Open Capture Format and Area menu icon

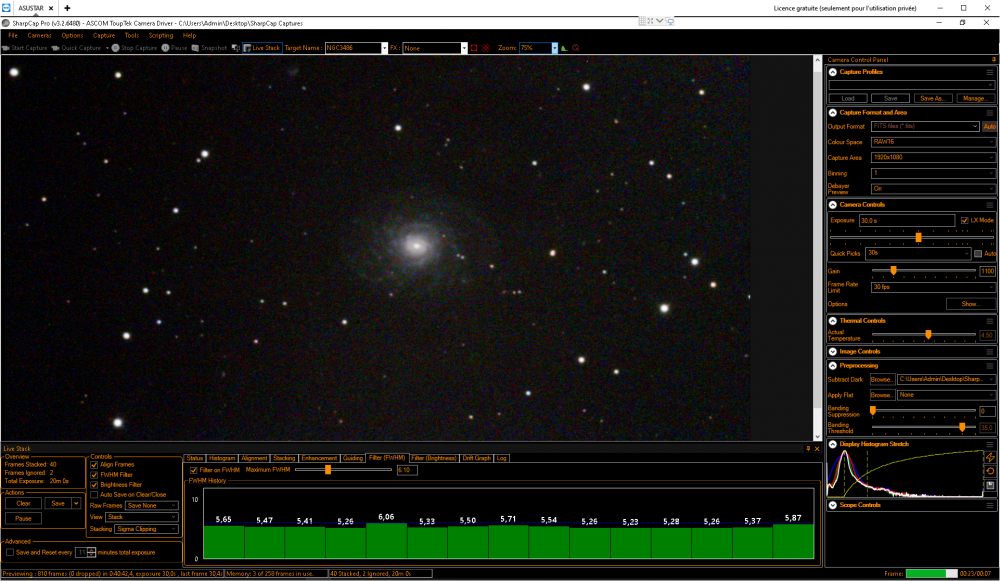(990, 113)
